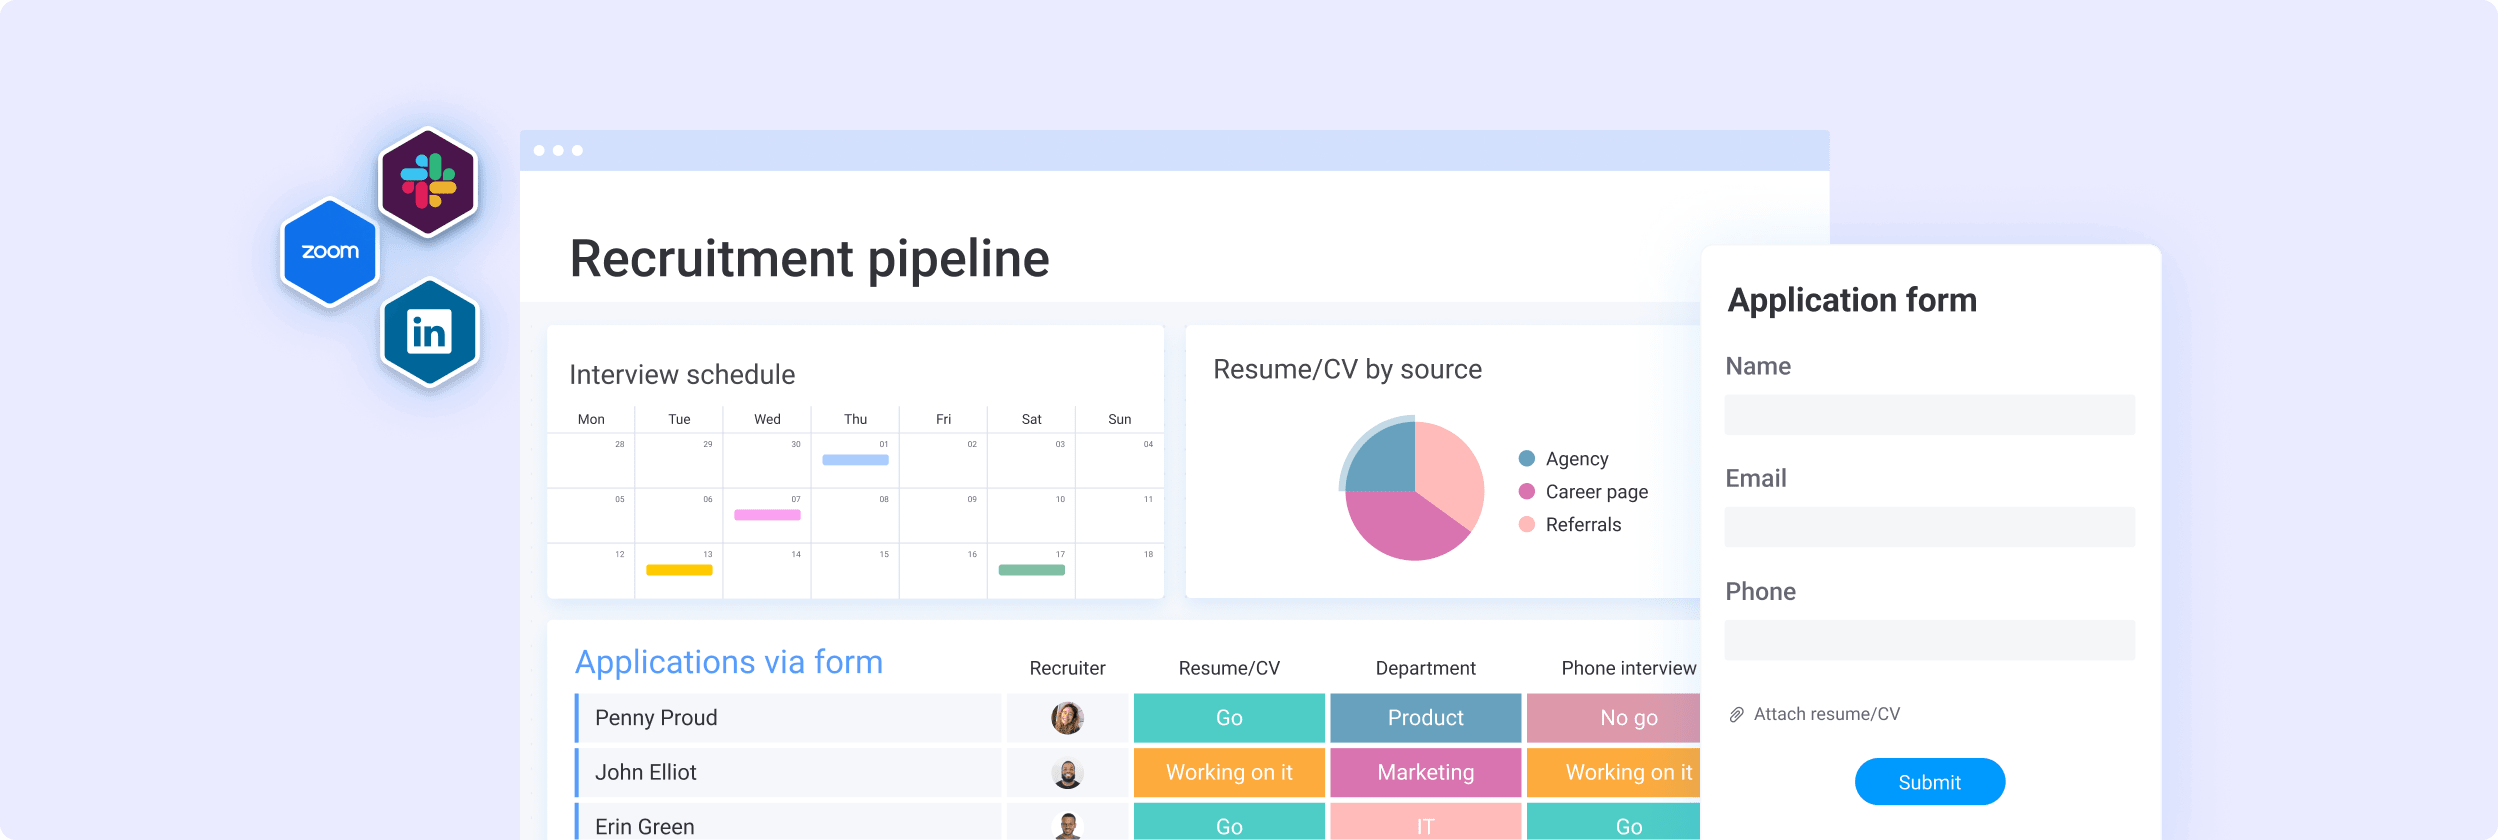
Task: Click the Interview schedule widget title
Action: click(682, 374)
